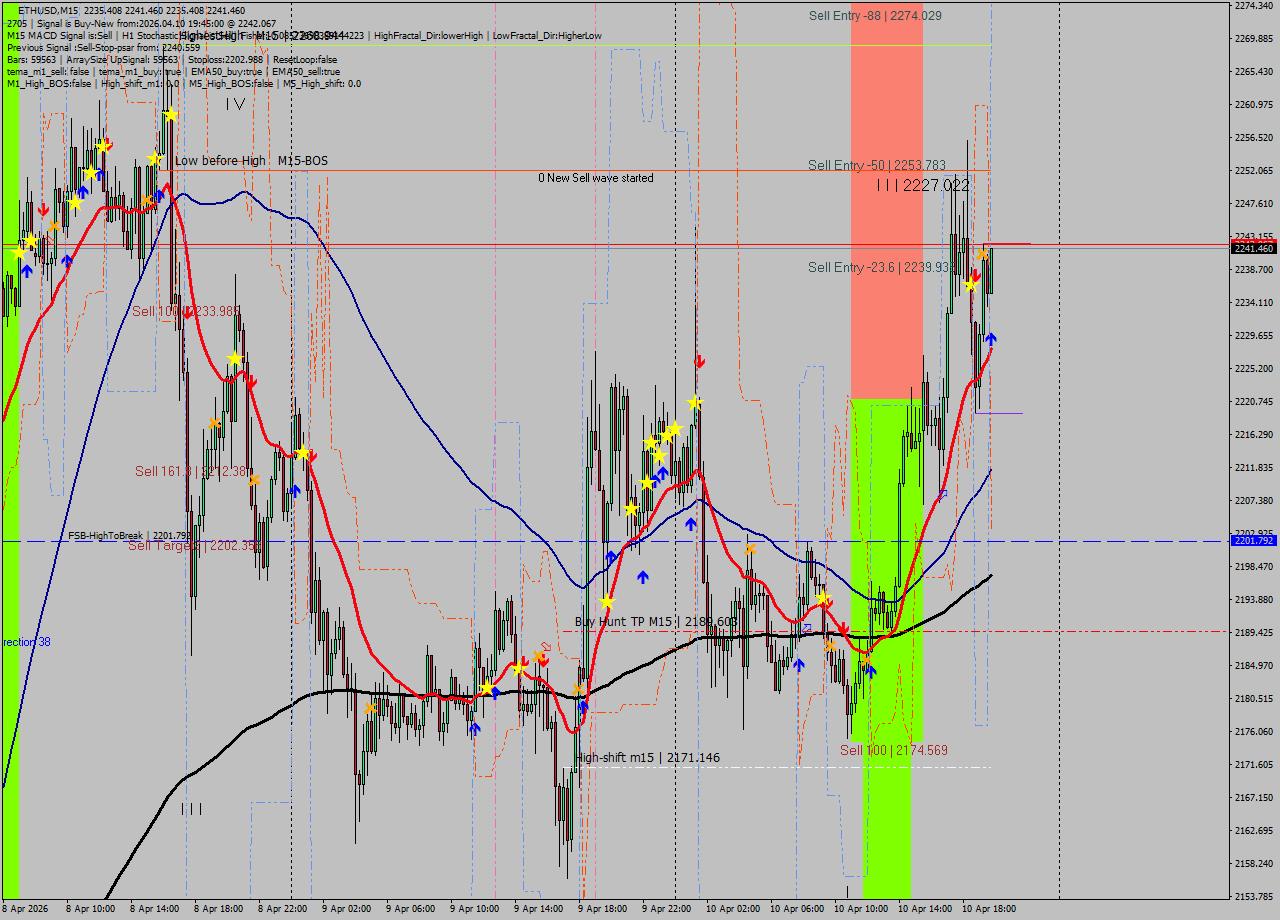1280x920 pixels.
Task: Select the 'Sell Entry -50 | 2253.783' label
Action: (877, 165)
